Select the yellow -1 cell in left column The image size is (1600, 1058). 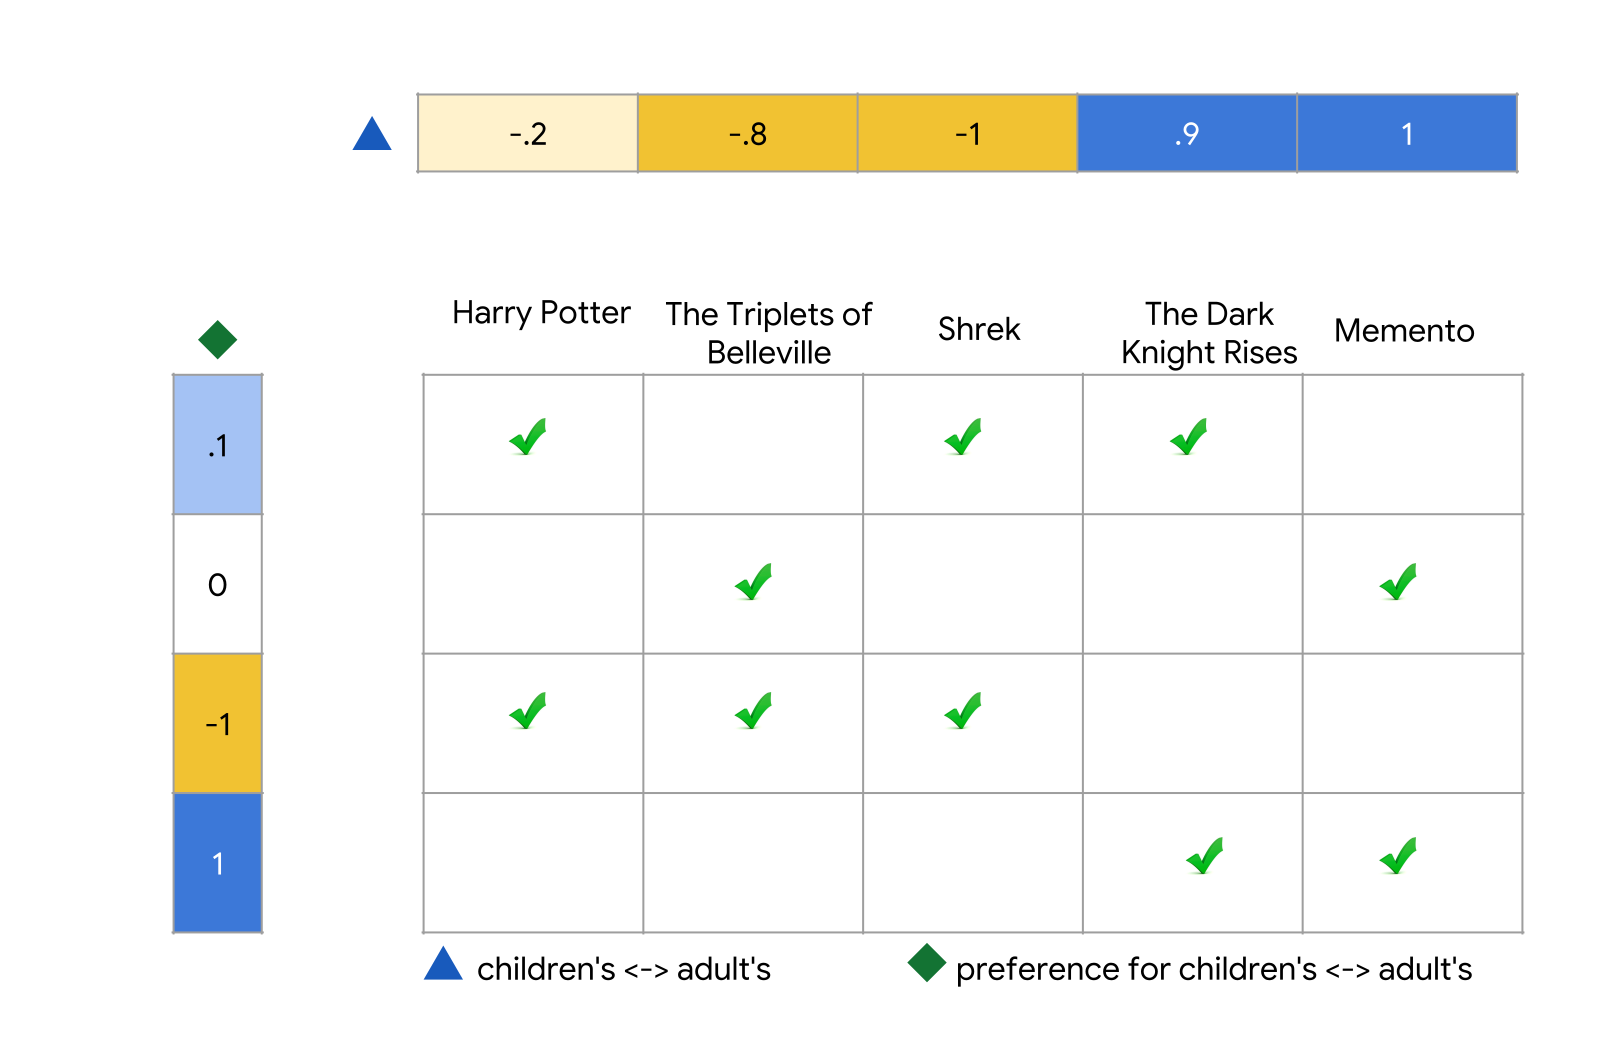point(218,723)
